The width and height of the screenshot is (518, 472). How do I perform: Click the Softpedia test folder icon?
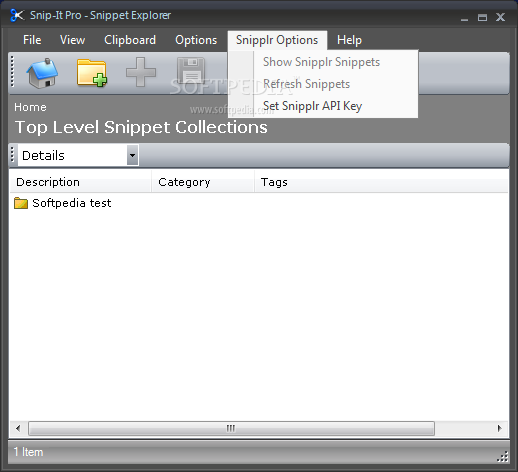click(21, 203)
